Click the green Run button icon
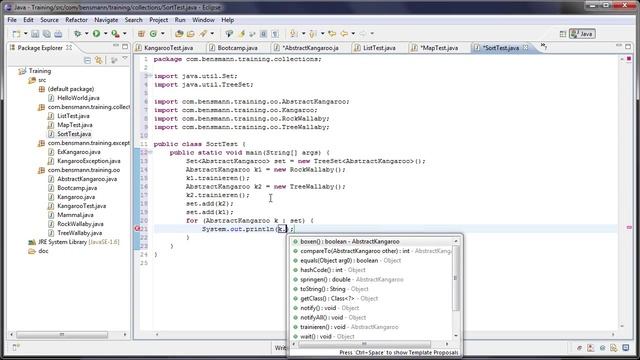This screenshot has width=640, height=360. point(96,34)
